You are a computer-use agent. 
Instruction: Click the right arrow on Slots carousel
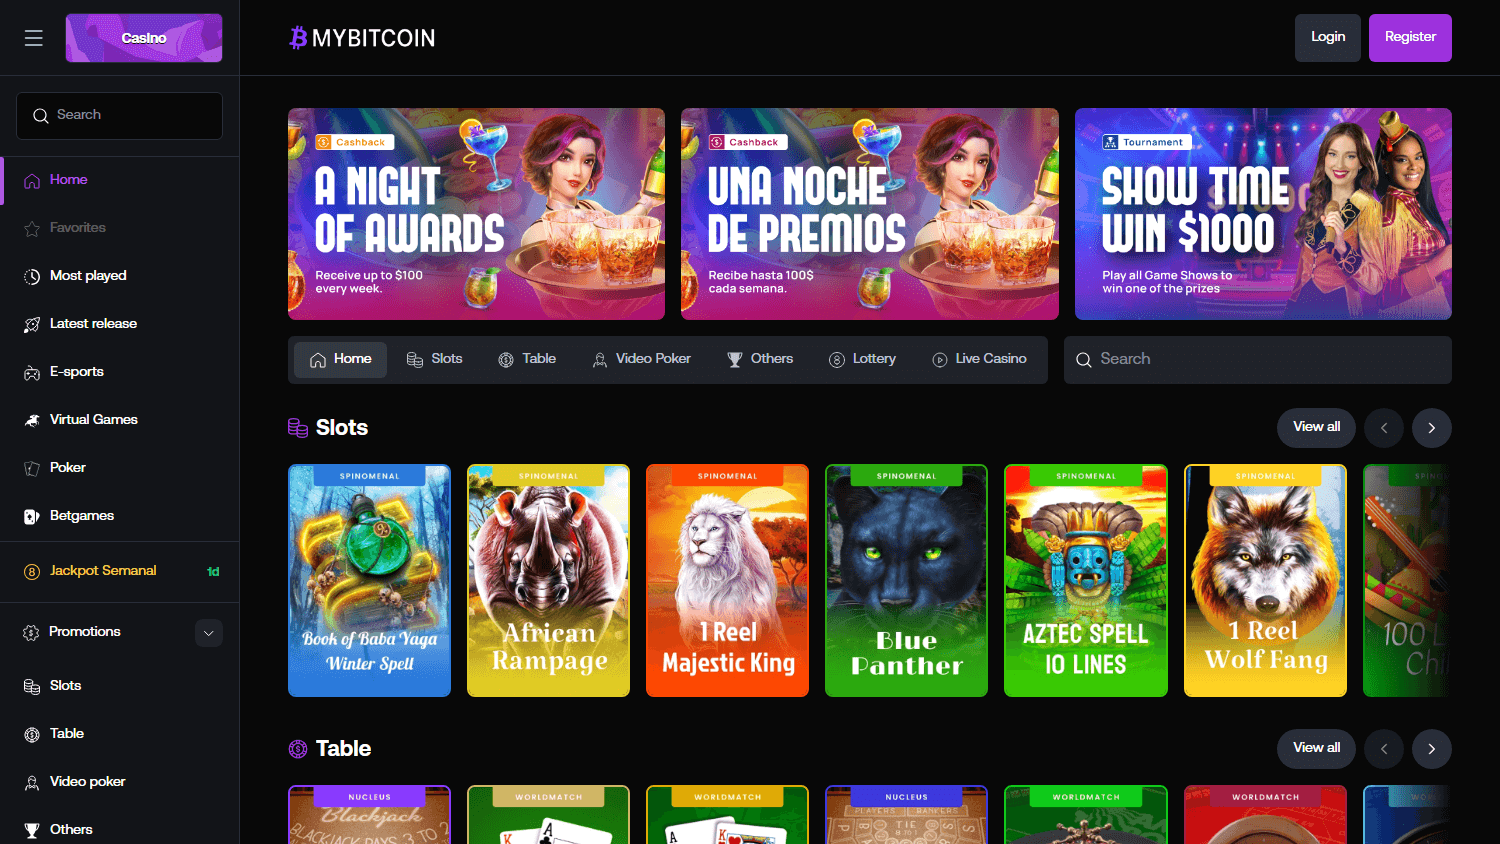click(x=1431, y=427)
